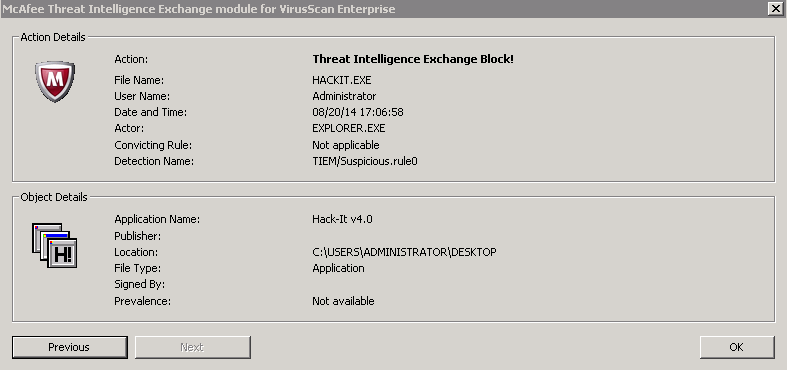Click the Hack-It application window icon

pos(55,245)
